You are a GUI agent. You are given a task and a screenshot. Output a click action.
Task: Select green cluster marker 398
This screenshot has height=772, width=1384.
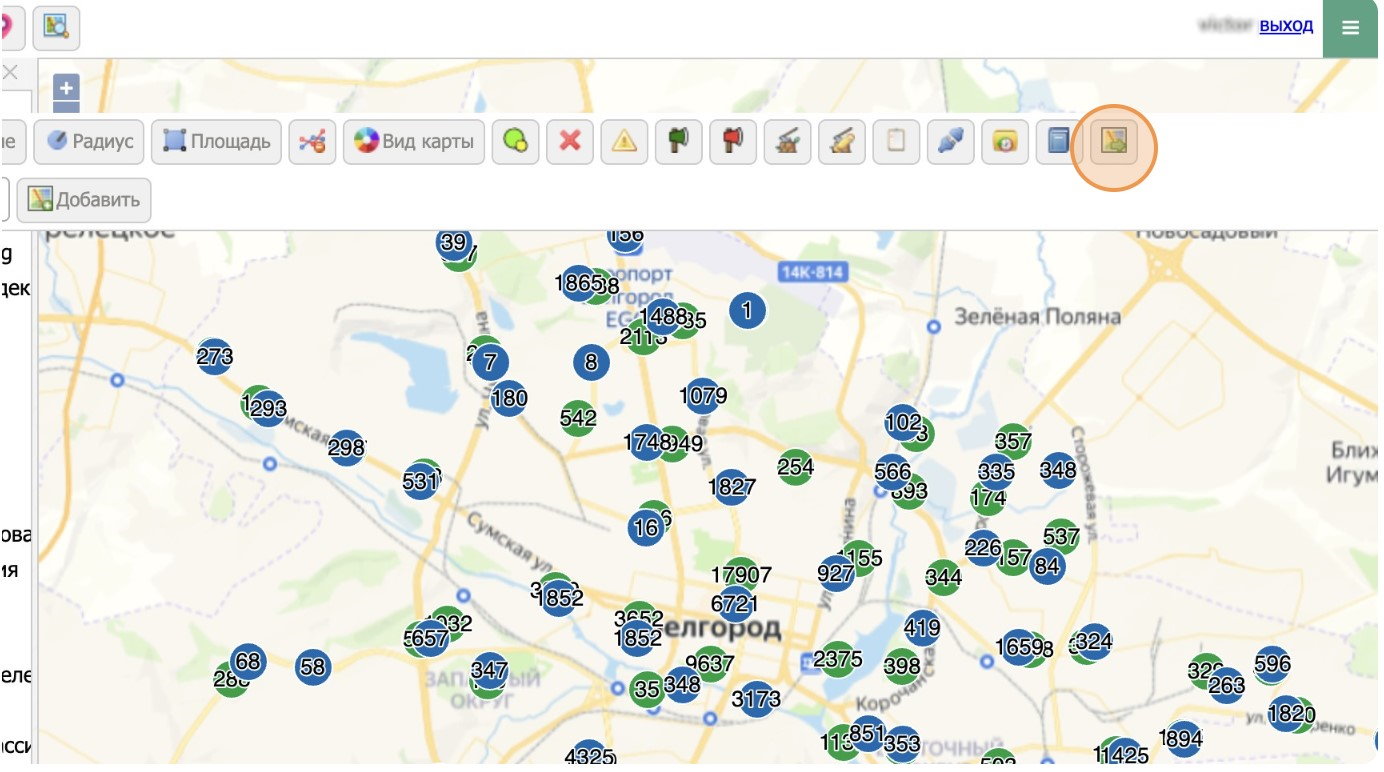coord(902,666)
